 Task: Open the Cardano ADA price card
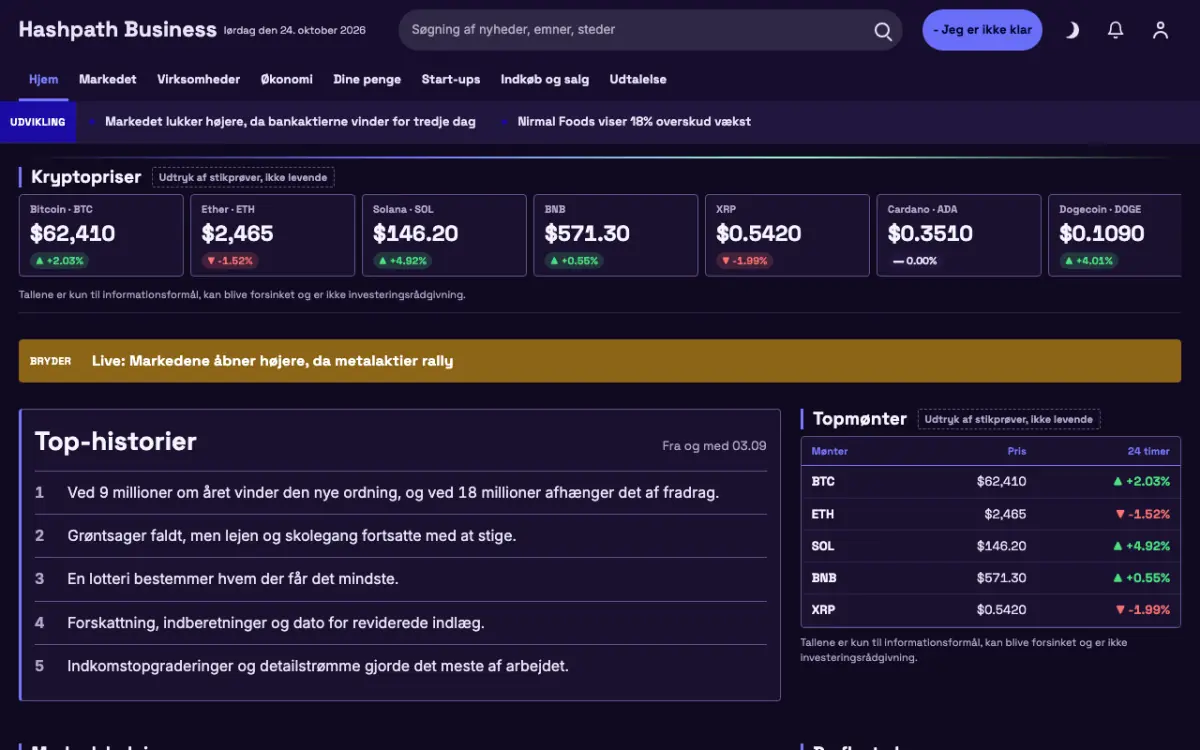tap(959, 235)
